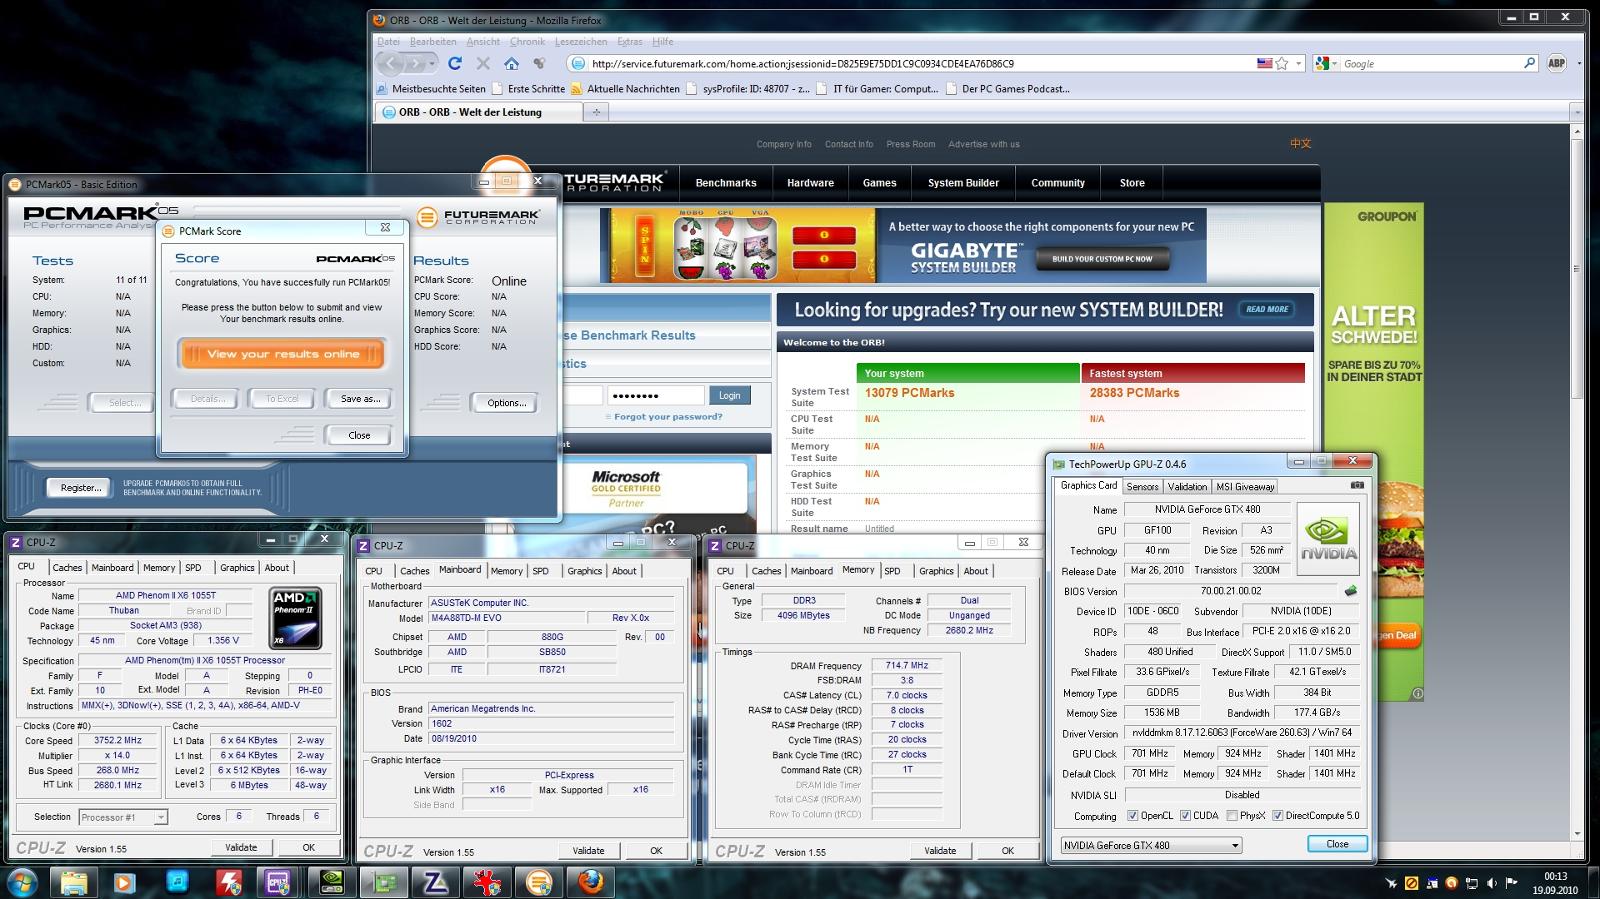Switch to Sensors tab in GPU-Z
Image resolution: width=1600 pixels, height=899 pixels.
coord(1142,486)
